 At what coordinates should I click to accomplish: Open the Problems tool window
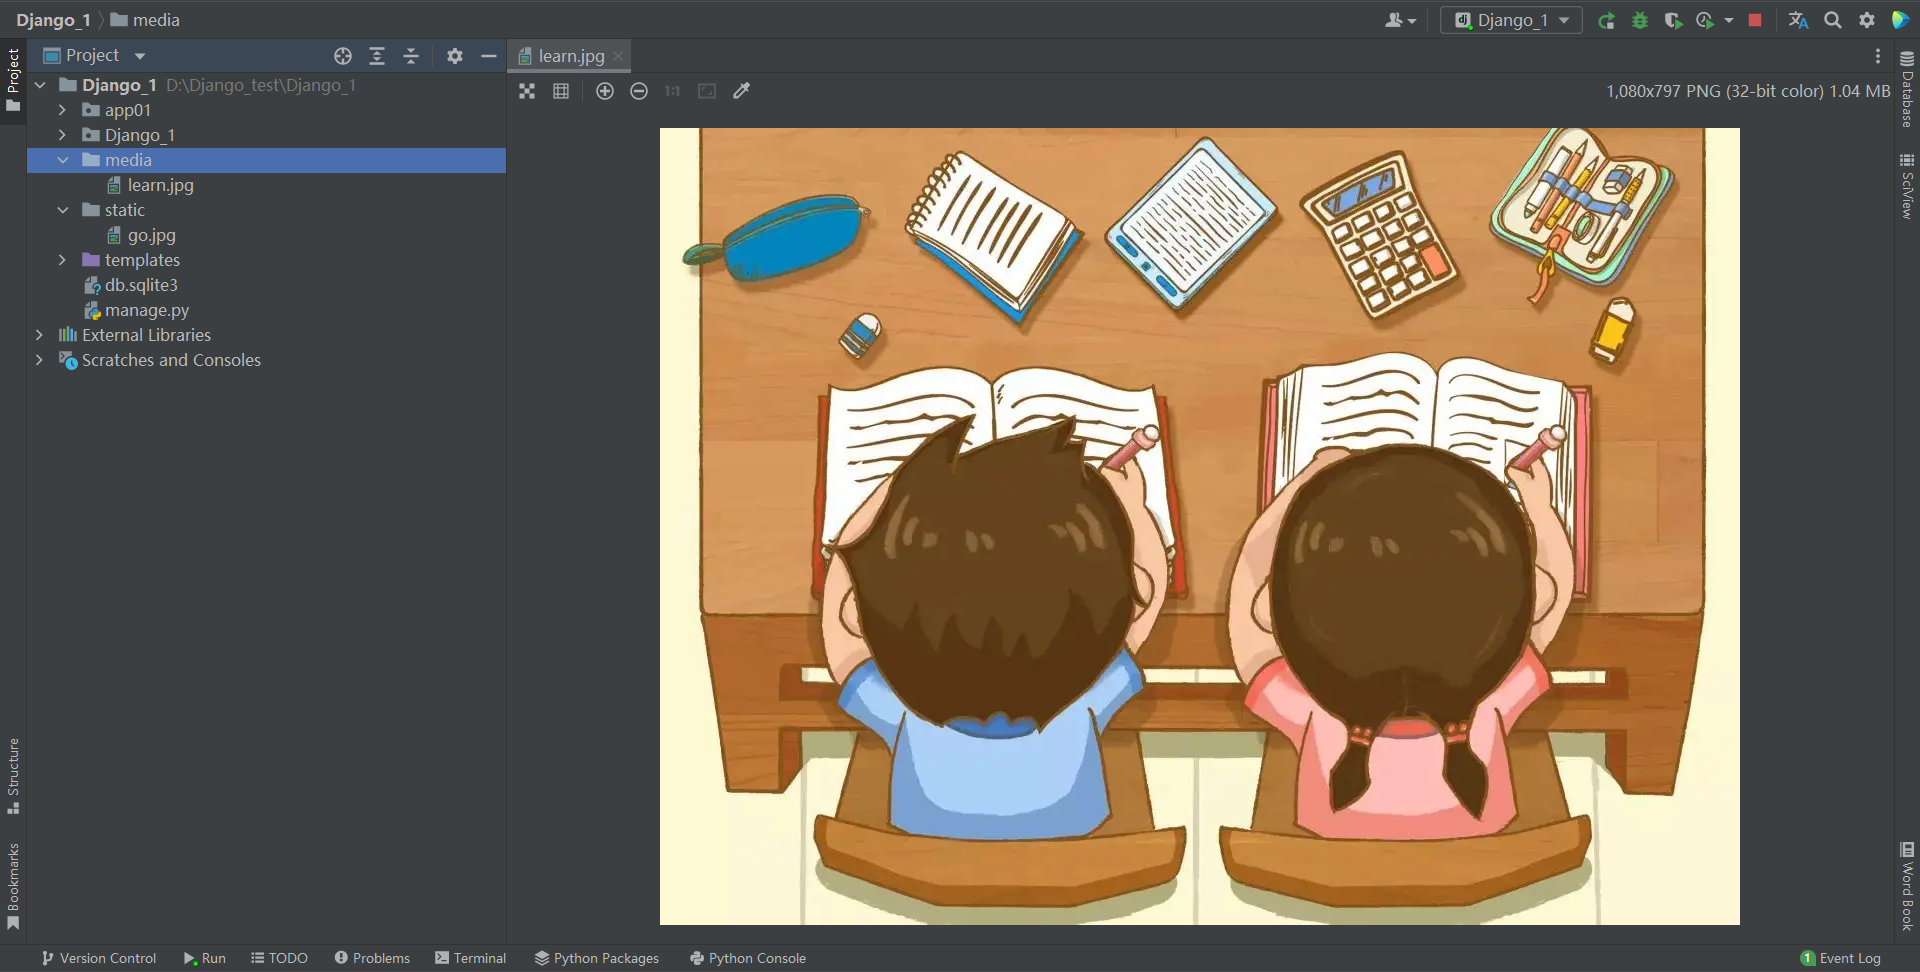[x=372, y=958]
